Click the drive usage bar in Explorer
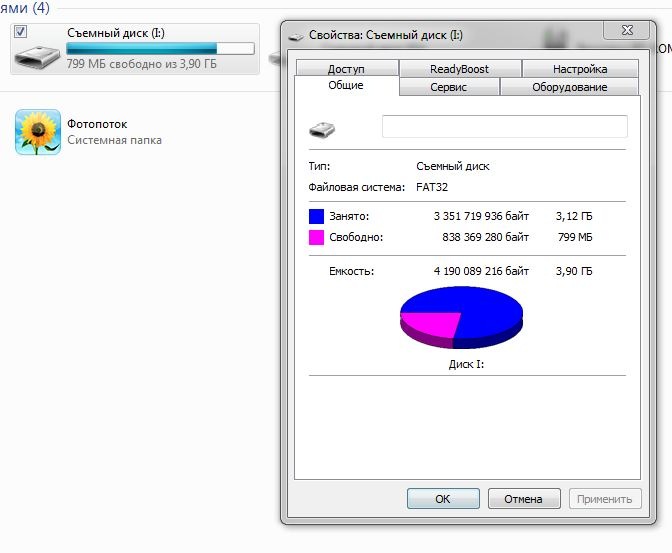672x553 pixels. 160,48
